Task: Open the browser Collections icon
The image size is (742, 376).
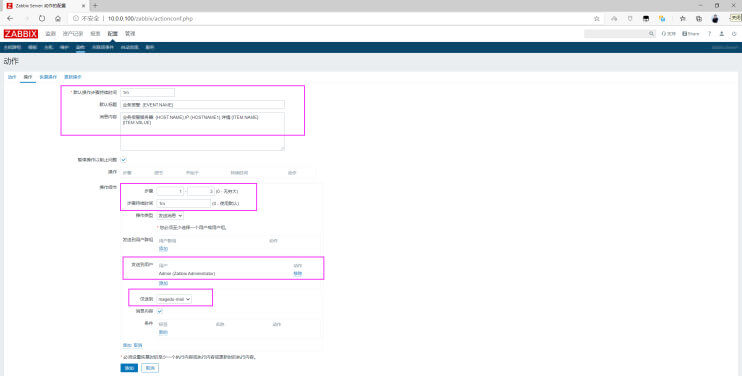Action: (698, 18)
